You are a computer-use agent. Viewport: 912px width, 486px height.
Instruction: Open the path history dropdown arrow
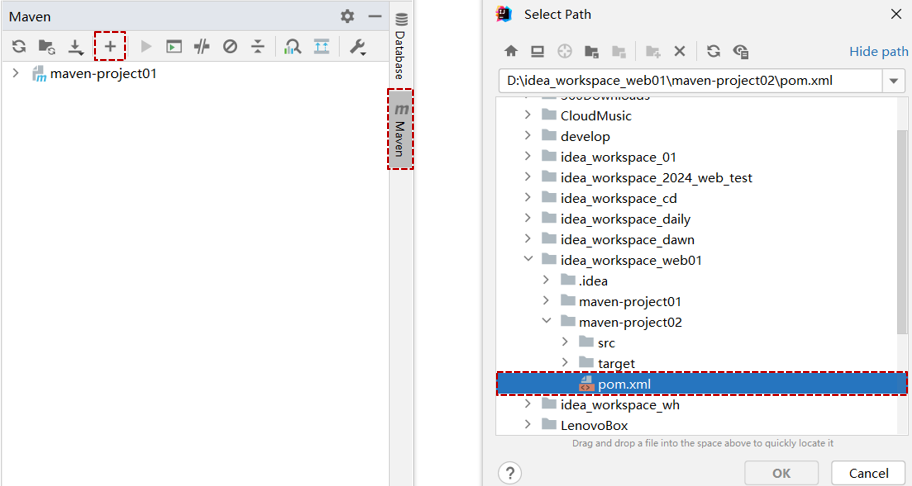click(893, 81)
